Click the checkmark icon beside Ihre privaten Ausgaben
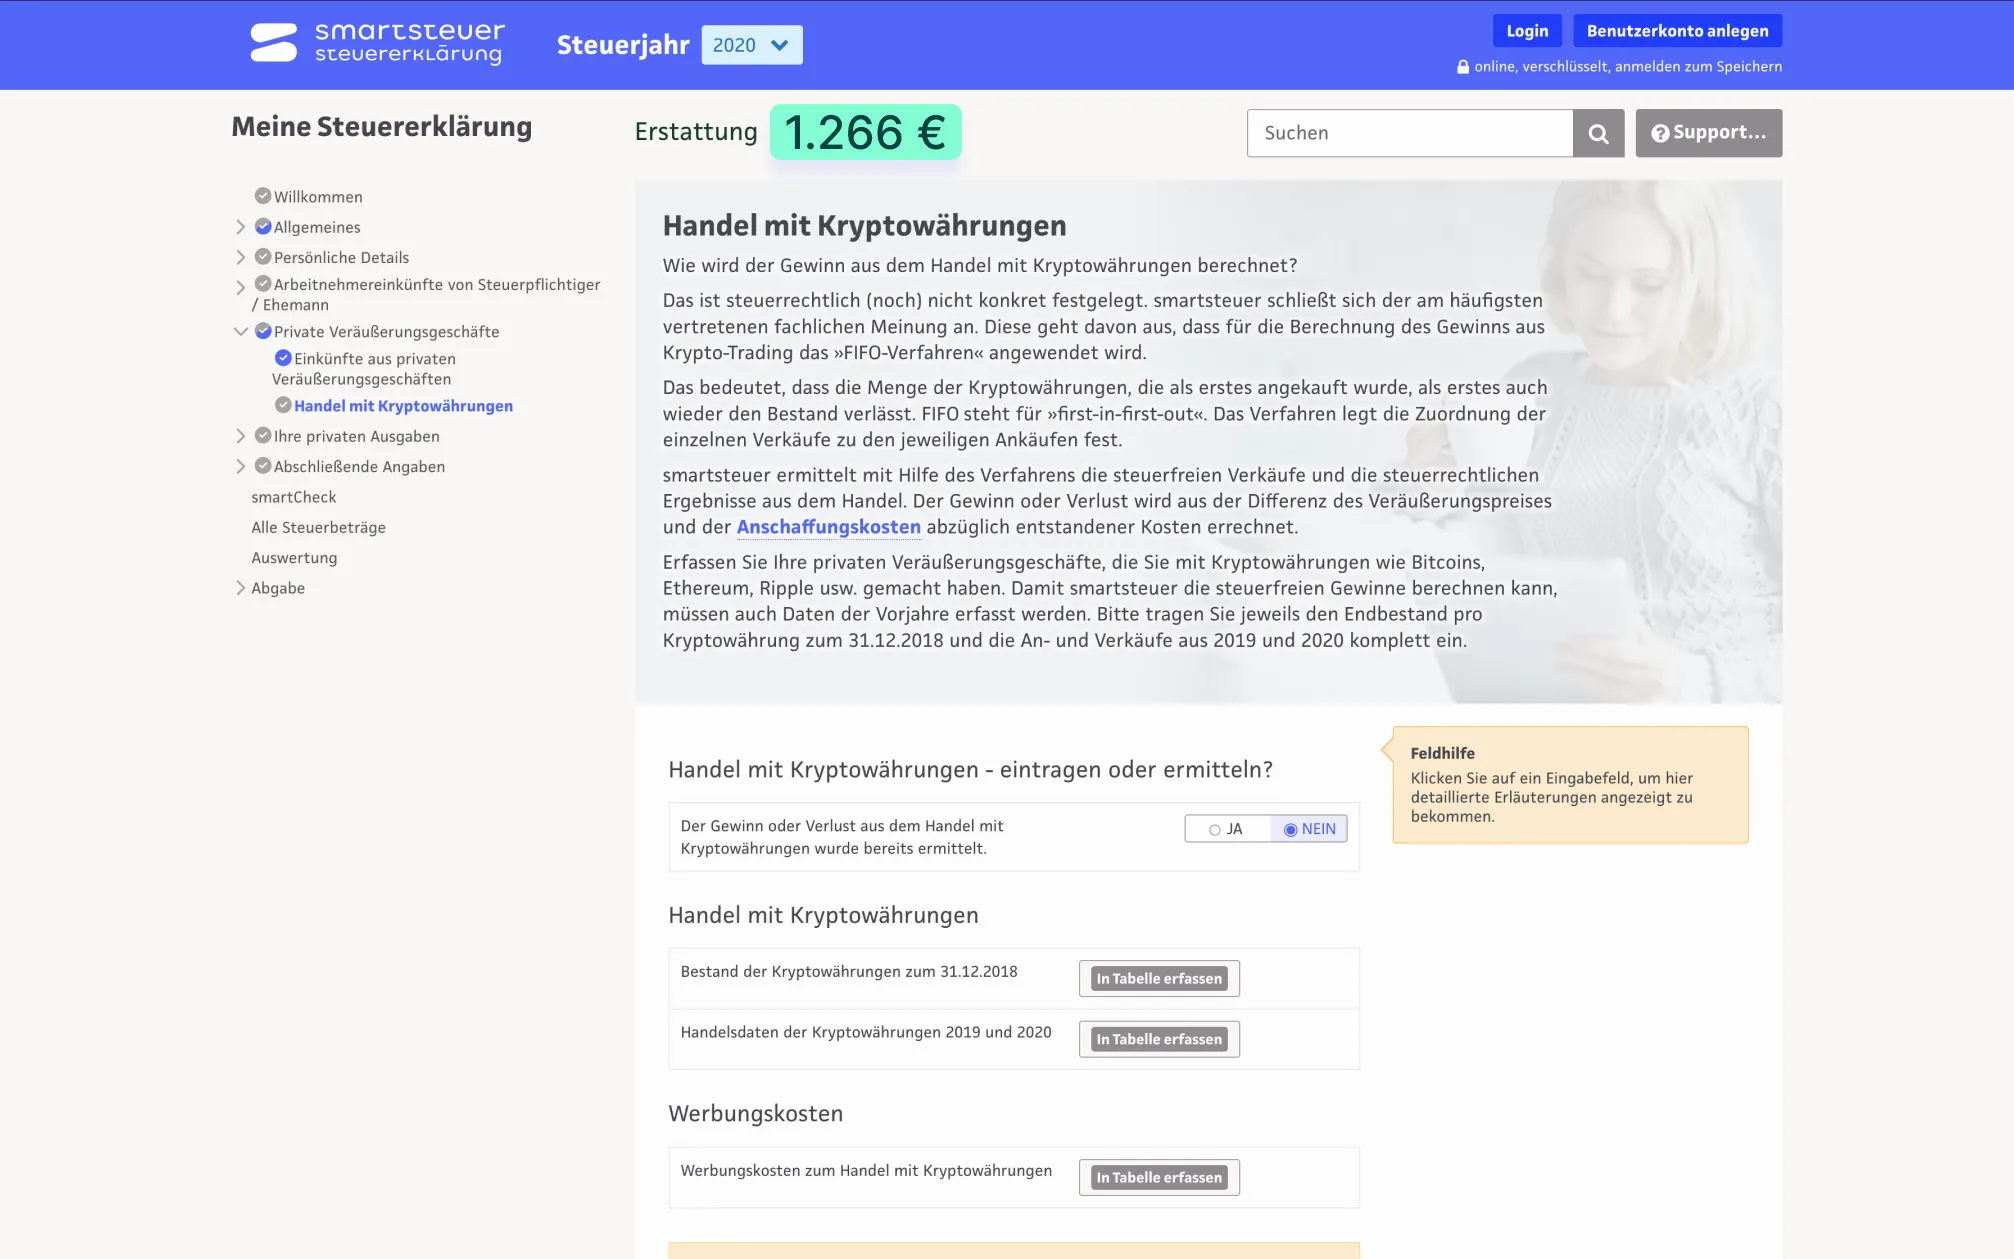Viewport: 2014px width, 1259px height. [x=263, y=436]
